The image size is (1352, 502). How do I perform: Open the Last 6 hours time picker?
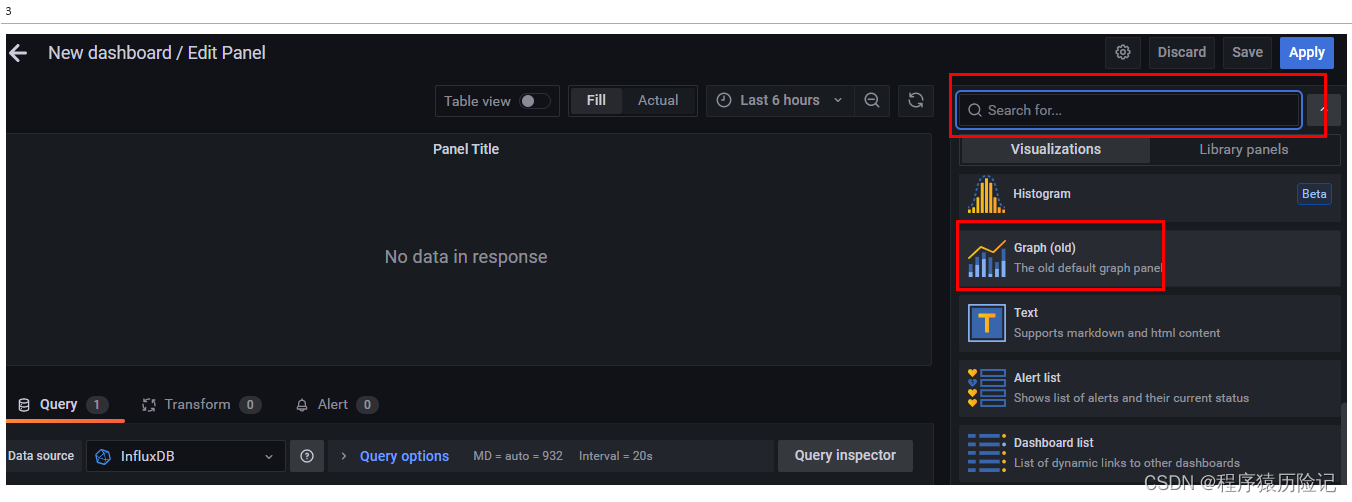(x=780, y=100)
